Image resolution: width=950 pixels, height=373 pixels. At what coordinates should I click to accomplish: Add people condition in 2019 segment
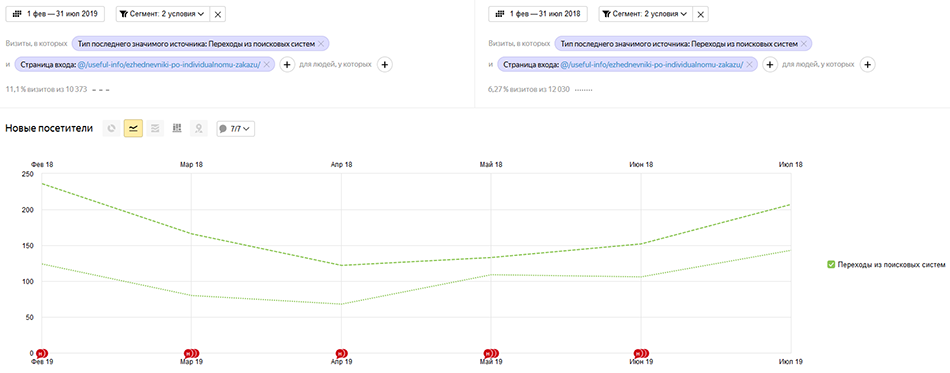coord(385,64)
